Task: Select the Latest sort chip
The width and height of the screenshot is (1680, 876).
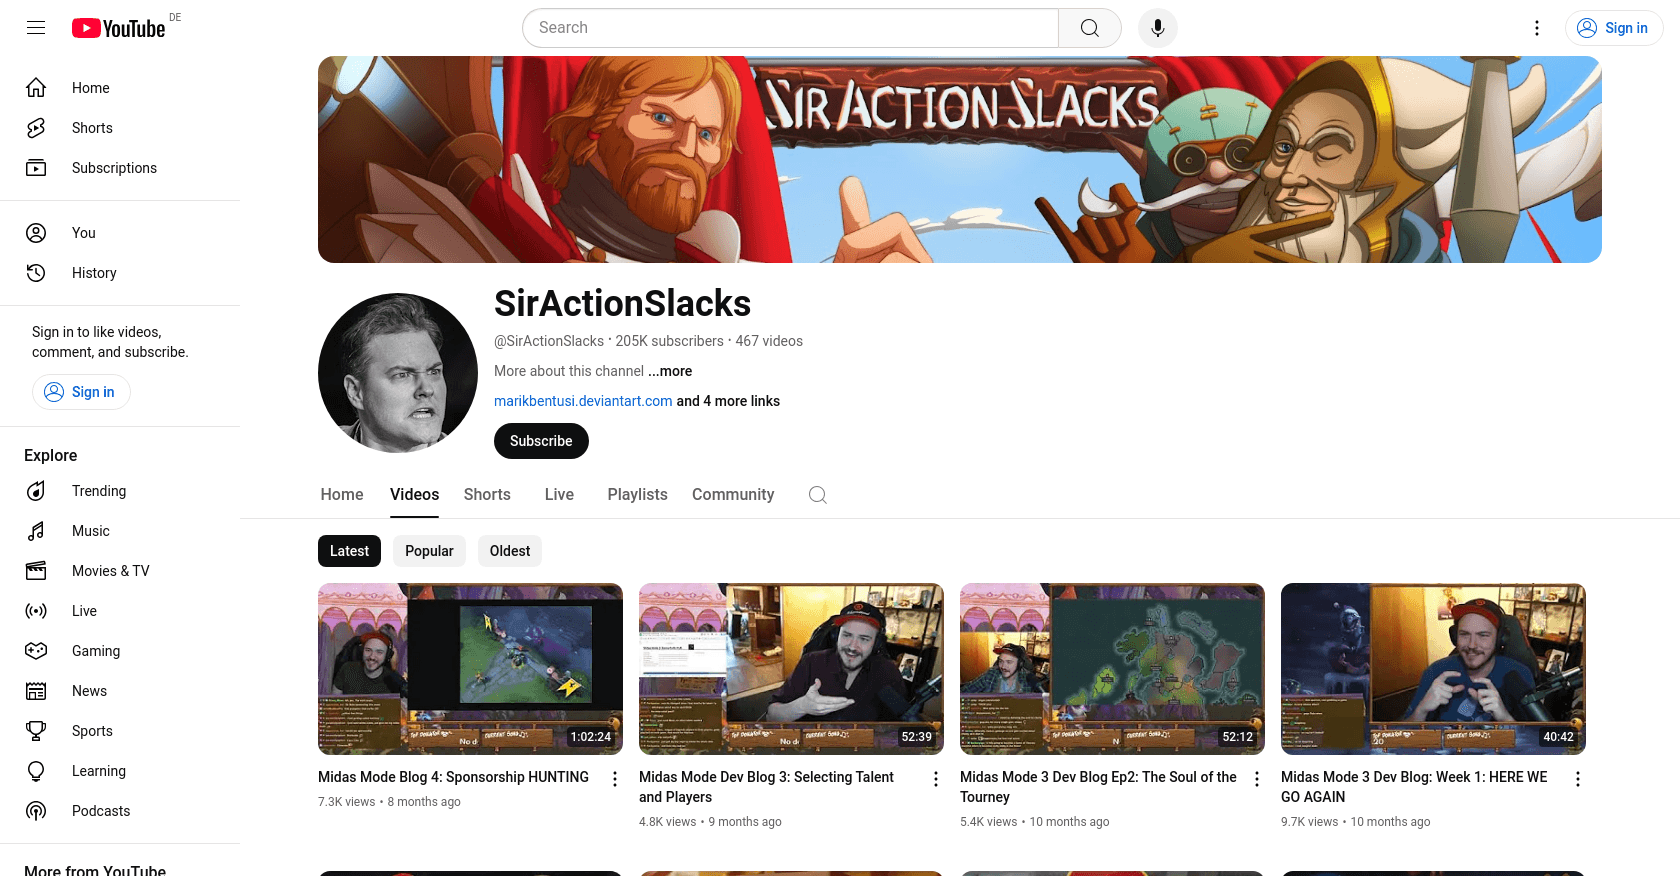Action: (x=349, y=551)
